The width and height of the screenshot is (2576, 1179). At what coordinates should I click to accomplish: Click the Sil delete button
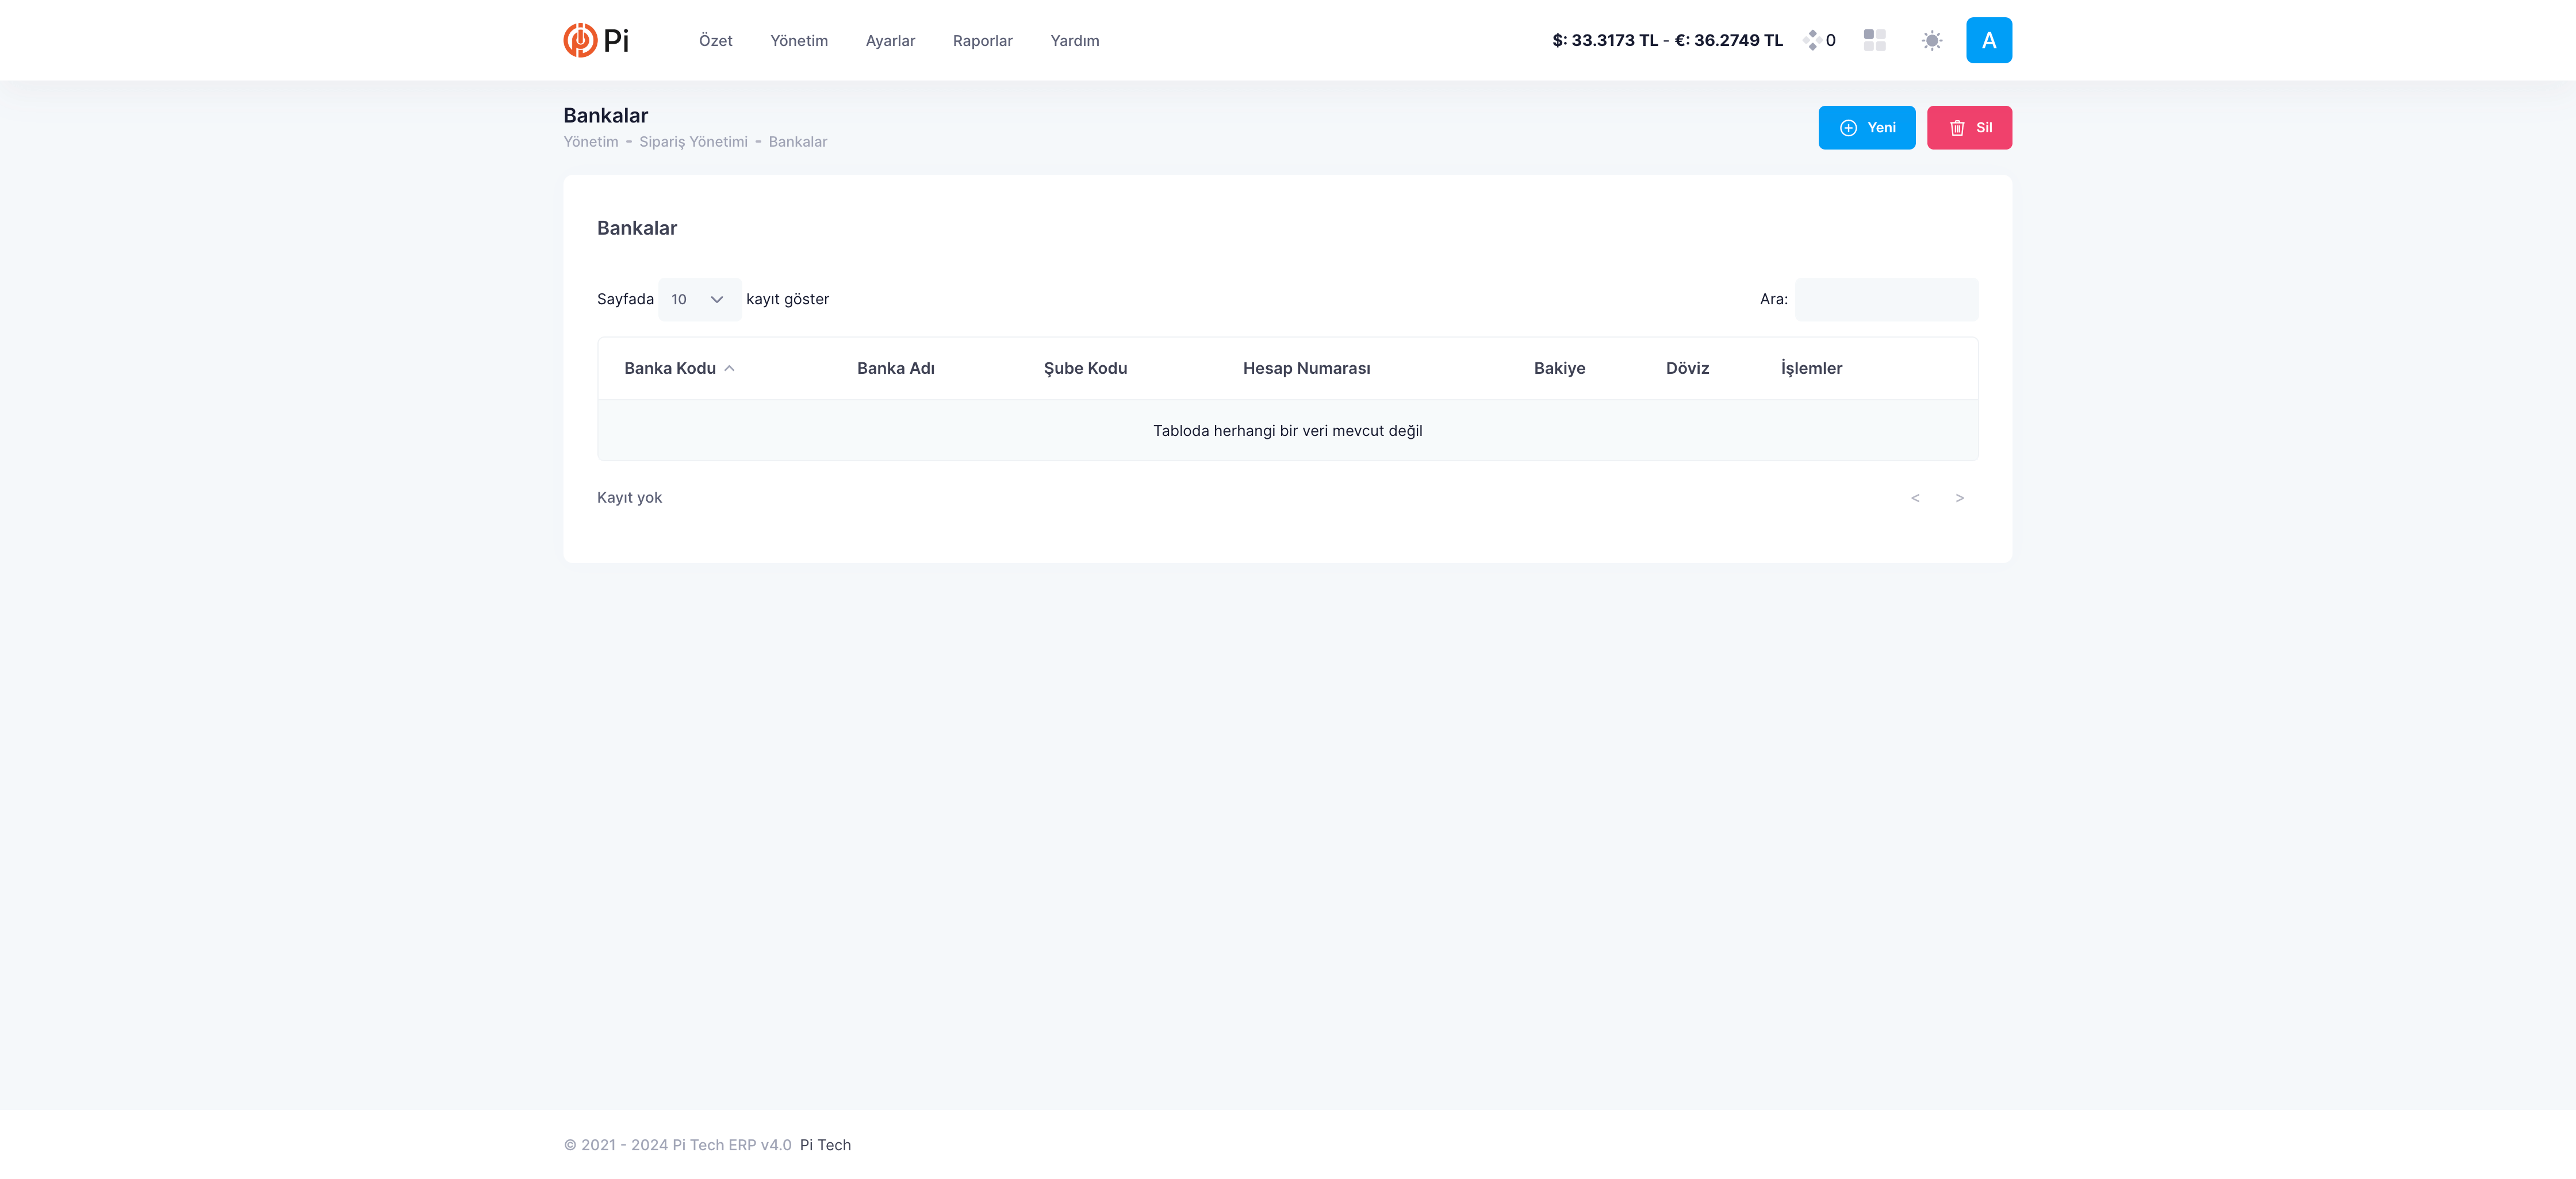coord(1968,127)
